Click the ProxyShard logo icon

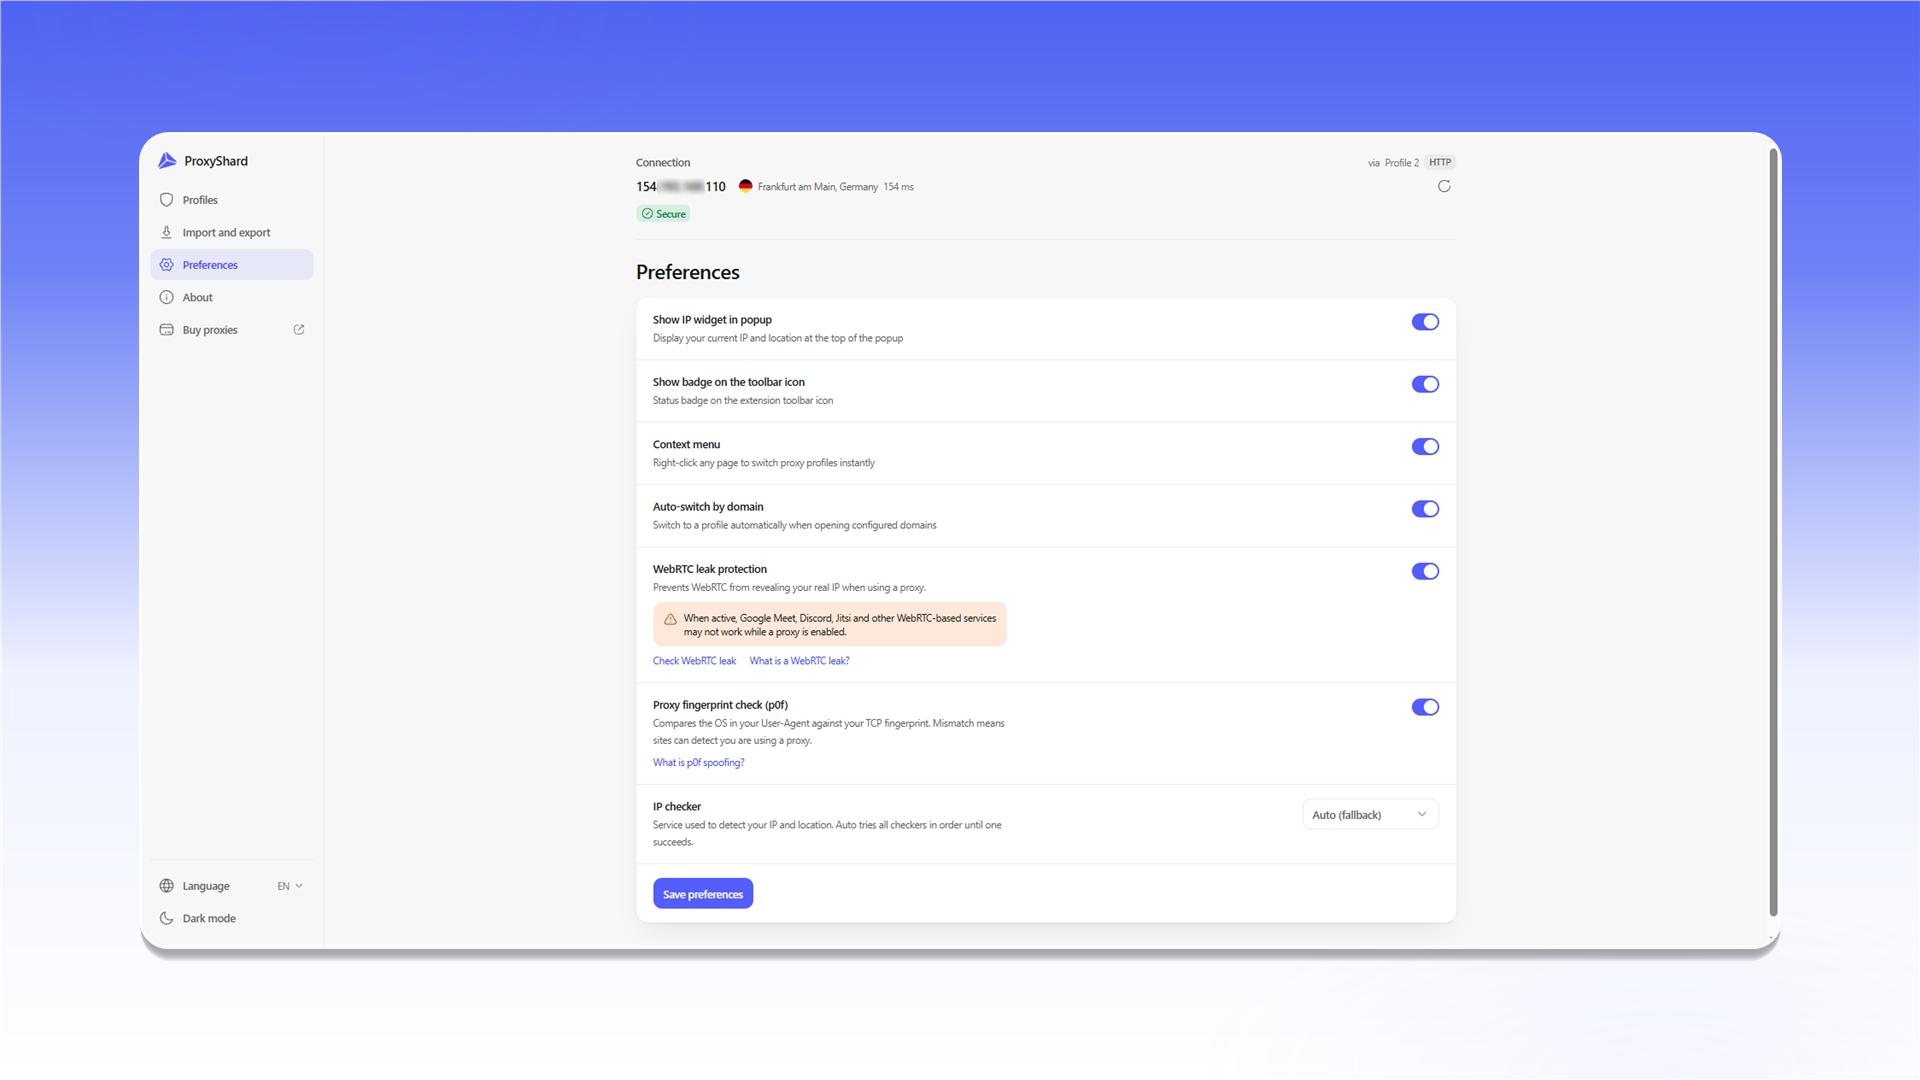tap(167, 161)
